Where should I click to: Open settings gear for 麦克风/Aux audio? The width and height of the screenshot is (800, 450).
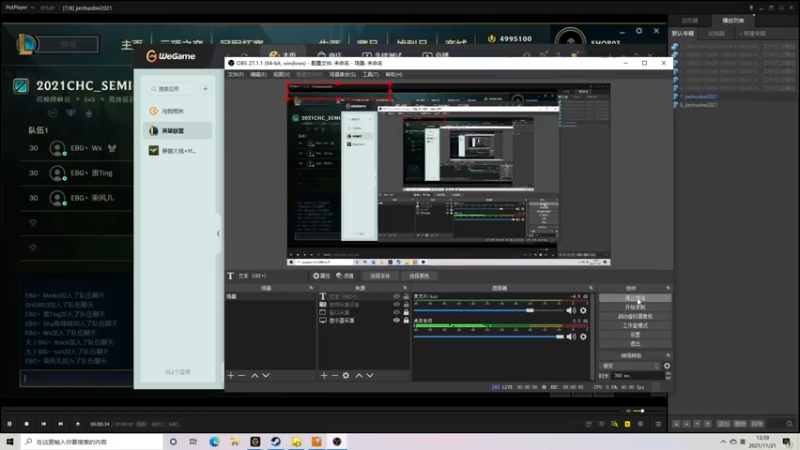583,310
